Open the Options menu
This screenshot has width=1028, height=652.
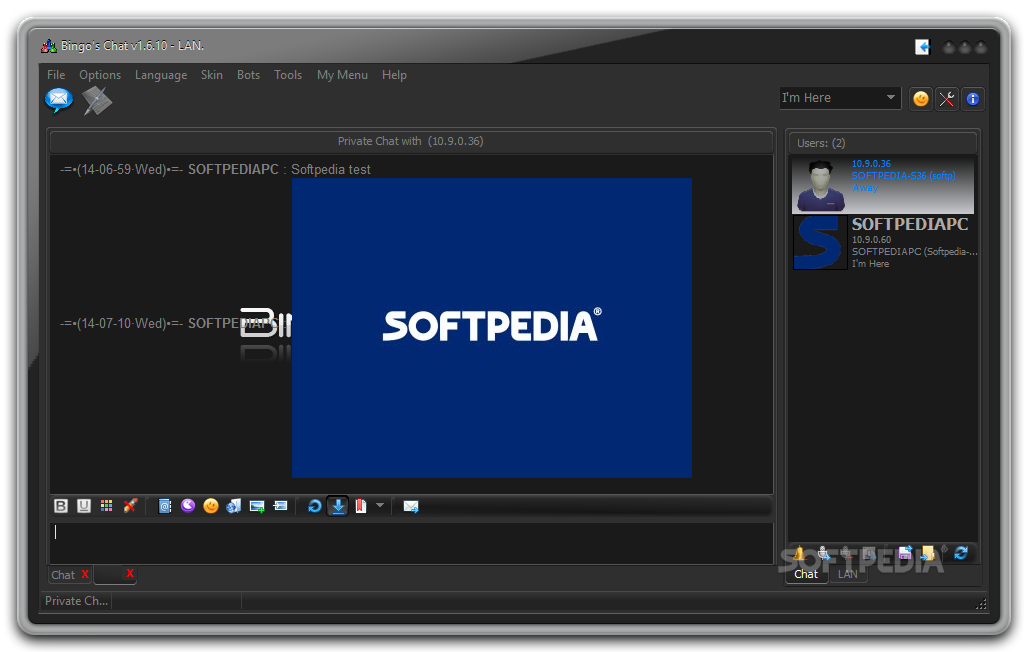pos(100,75)
